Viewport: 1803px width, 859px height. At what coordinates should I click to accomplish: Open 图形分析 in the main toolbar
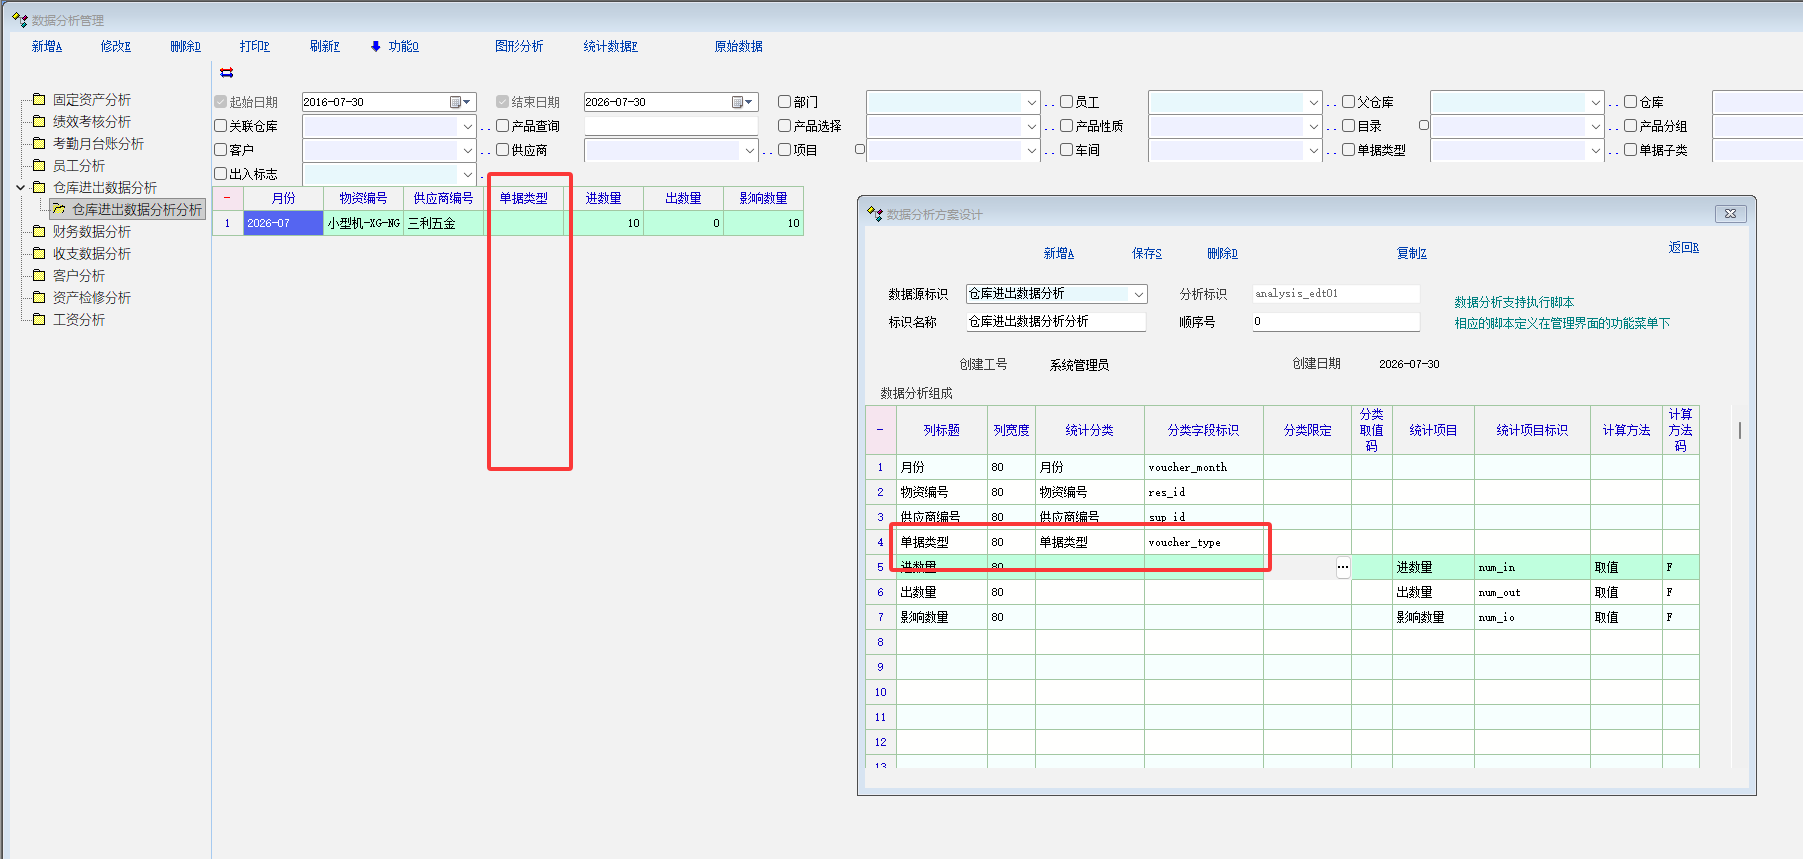[x=519, y=46]
